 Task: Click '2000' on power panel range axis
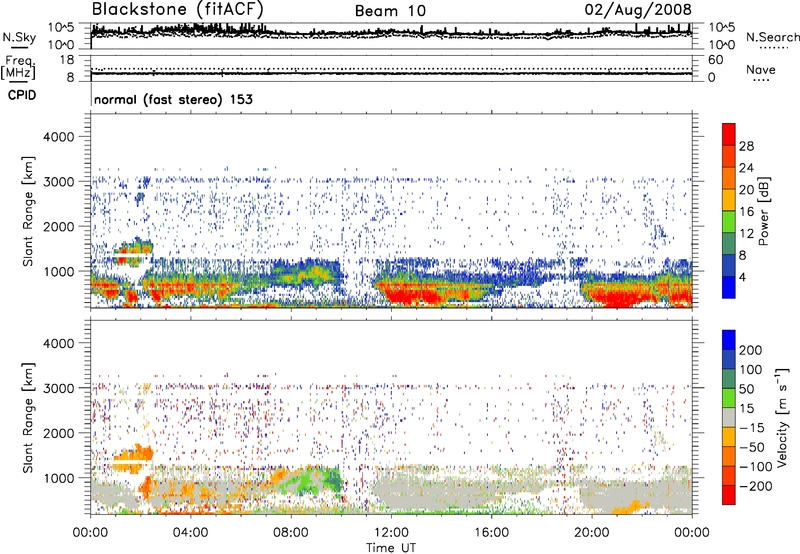(59, 226)
